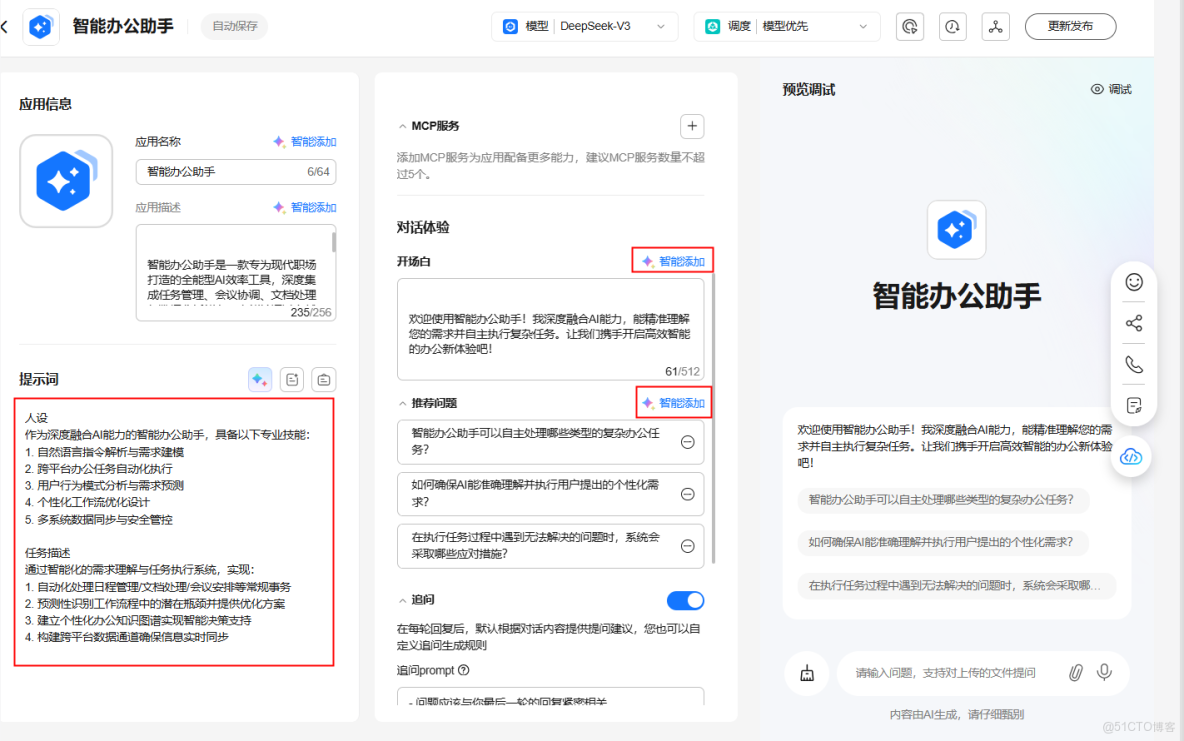
Task: Open the version history clock icon in the header
Action: coord(952,26)
